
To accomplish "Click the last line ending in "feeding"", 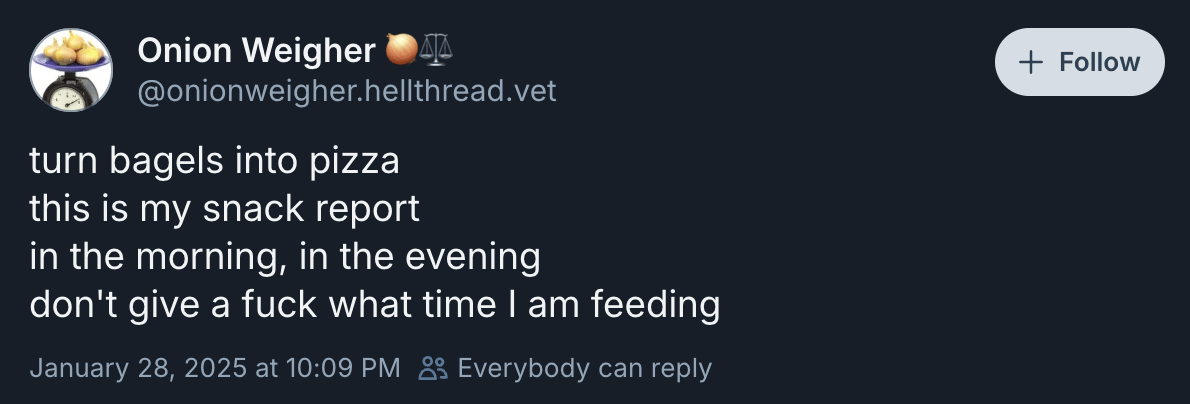I will click(x=375, y=305).
